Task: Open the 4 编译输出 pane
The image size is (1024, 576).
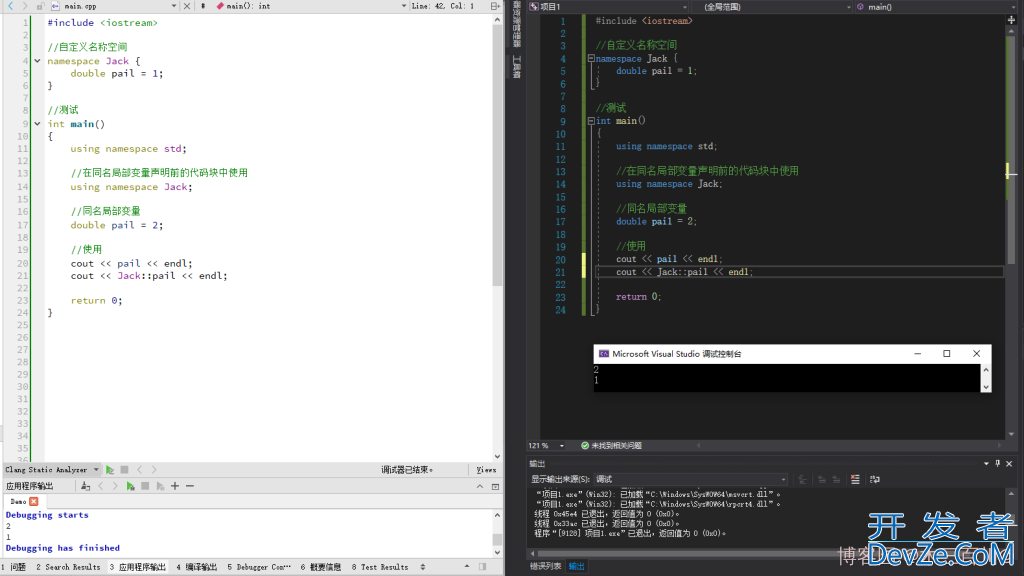Action: [x=197, y=567]
